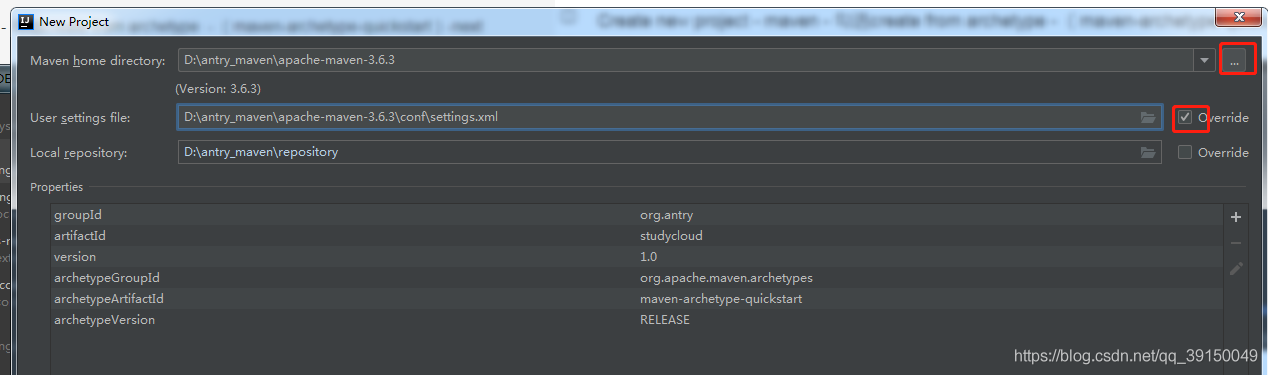Click the RELEASE value cell

pos(665,320)
